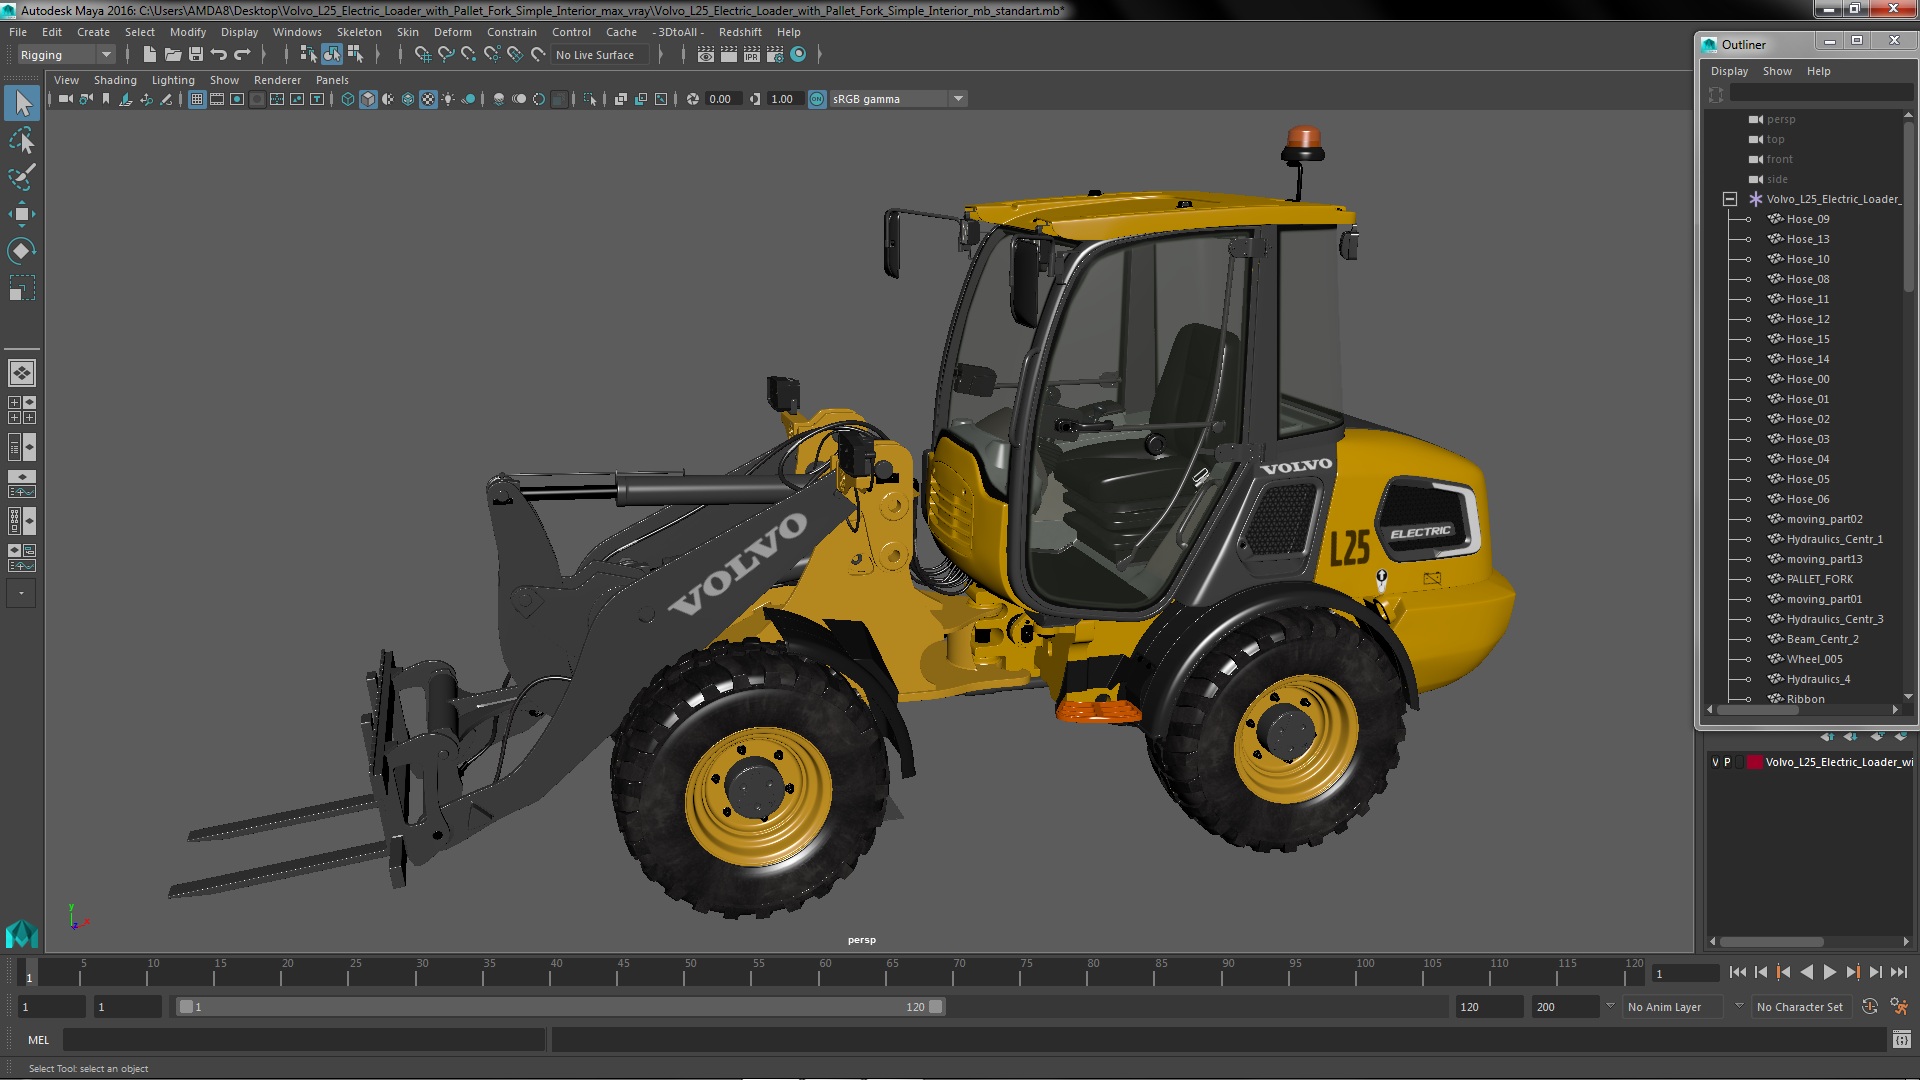Open the Script Editor
Image resolution: width=1920 pixels, height=1080 pixels.
(1902, 1040)
